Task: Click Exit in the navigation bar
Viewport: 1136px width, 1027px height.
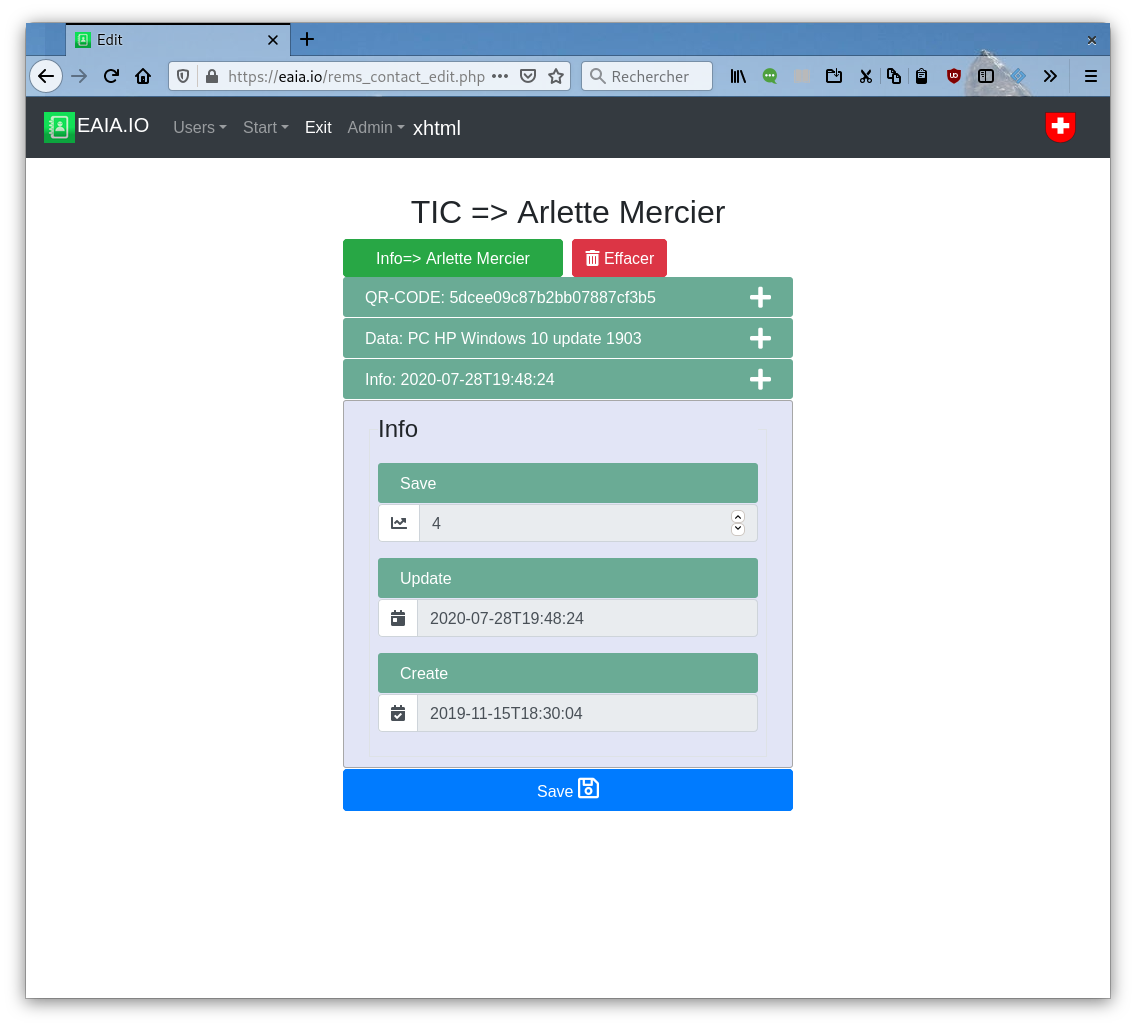Action: [318, 127]
